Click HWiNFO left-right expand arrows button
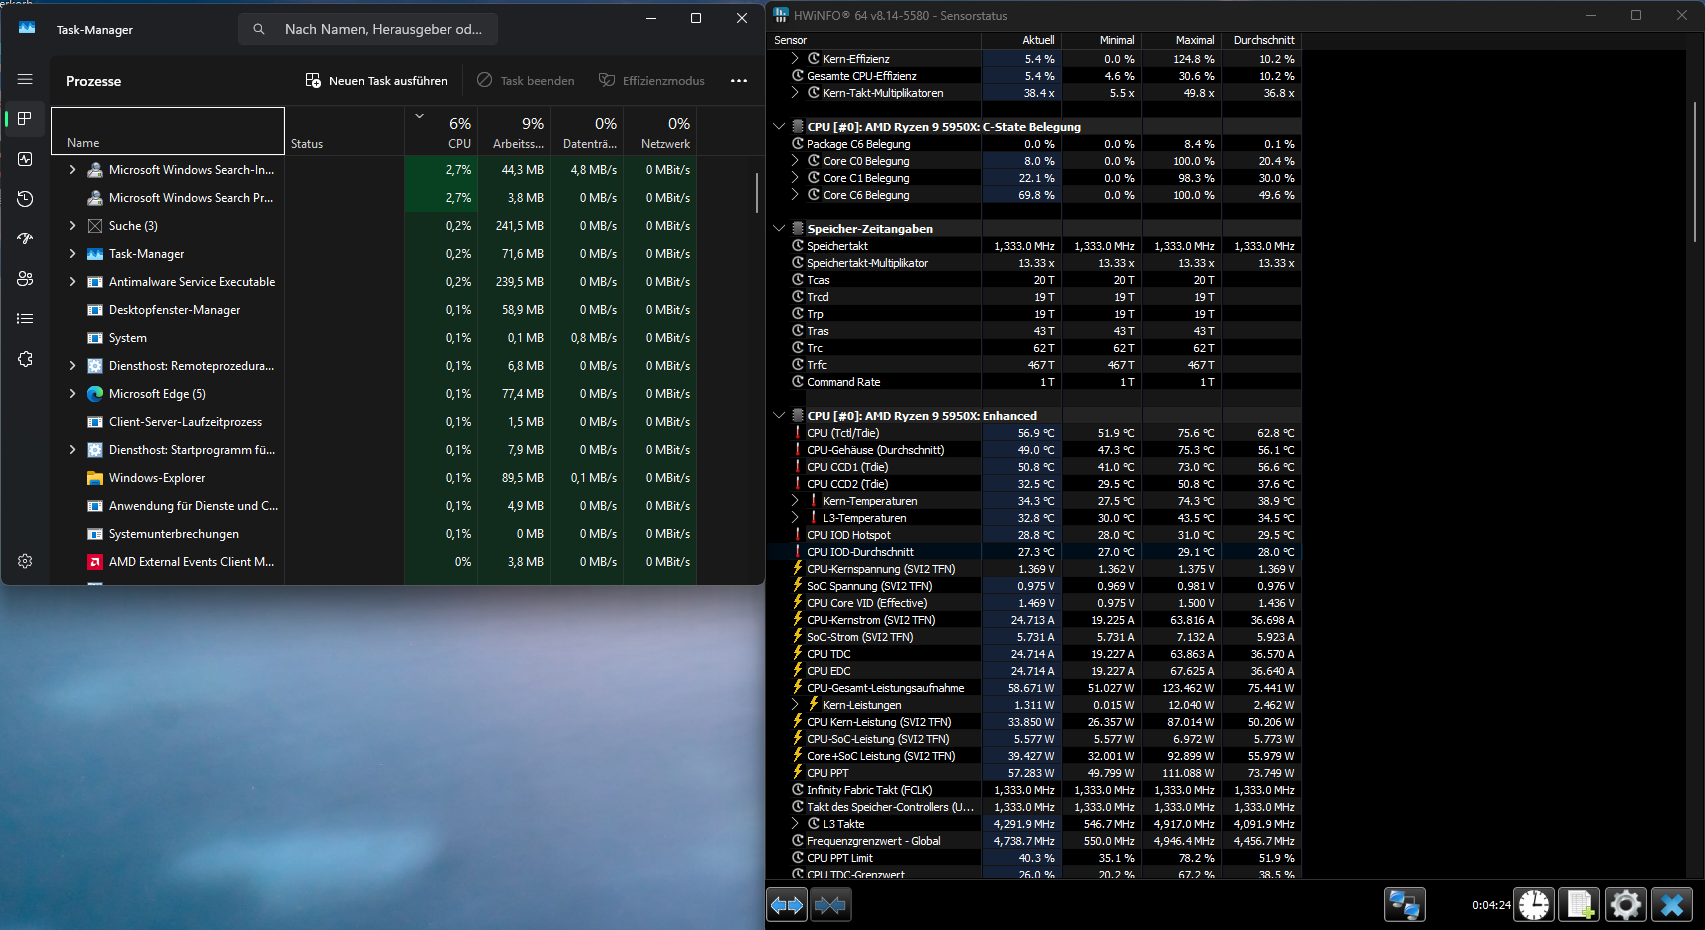Image resolution: width=1705 pixels, height=930 pixels. [x=787, y=905]
